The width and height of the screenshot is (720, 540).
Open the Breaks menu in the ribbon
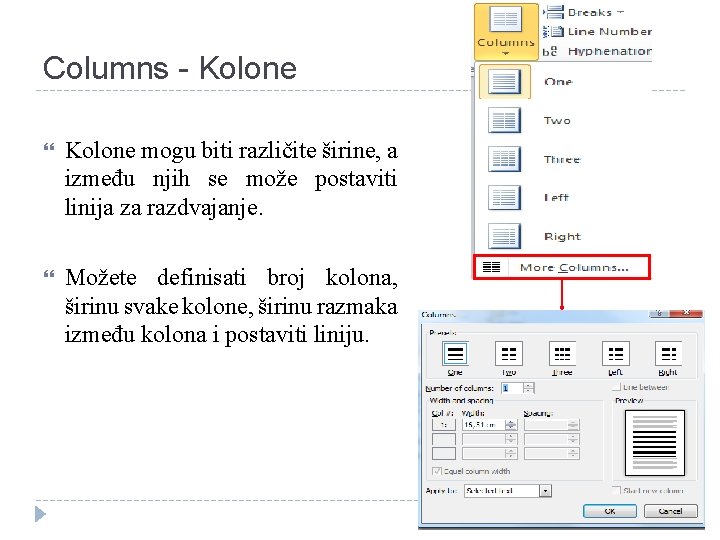pyautogui.click(x=584, y=12)
